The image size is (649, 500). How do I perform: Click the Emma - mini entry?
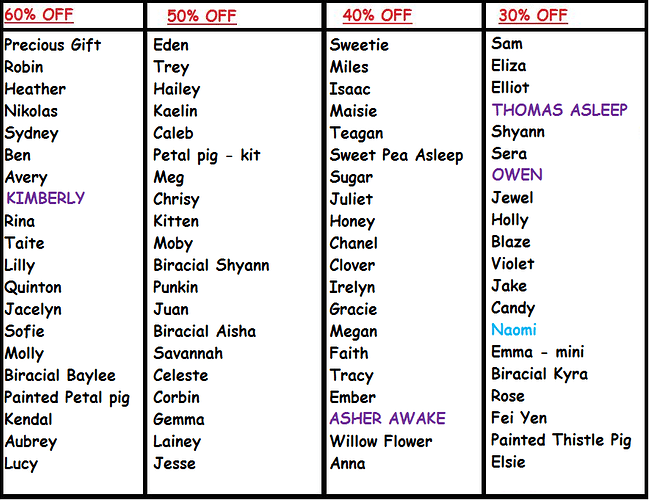(537, 352)
